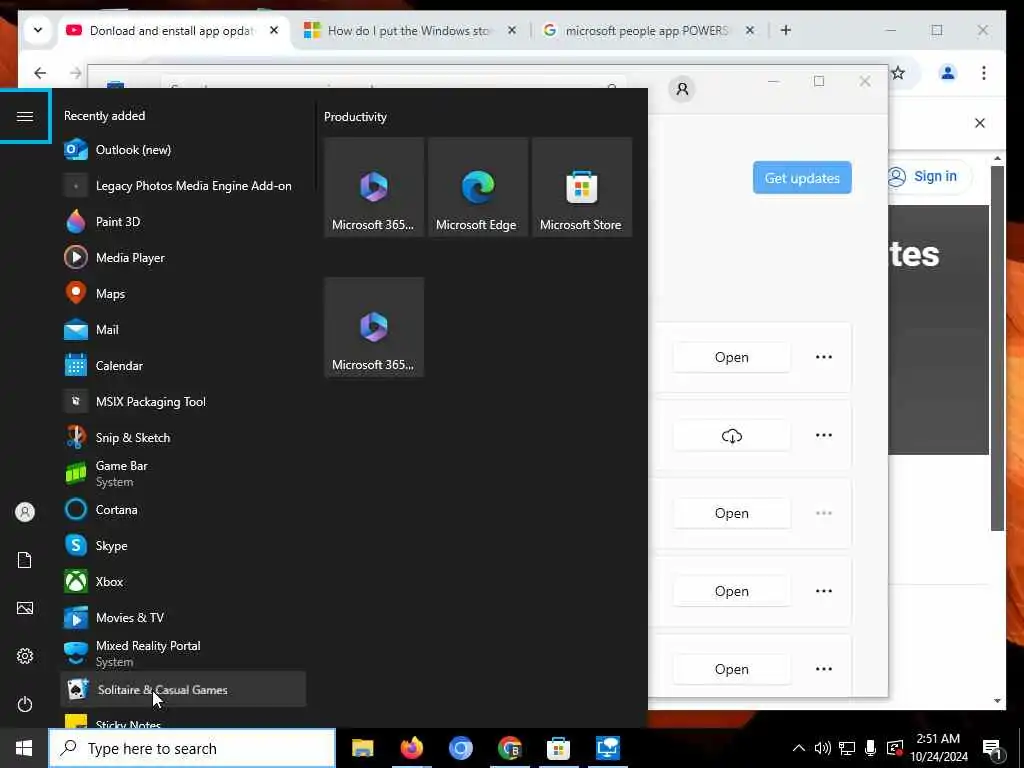This screenshot has width=1024, height=768.
Task: Go back in Chrome
Action: click(40, 73)
